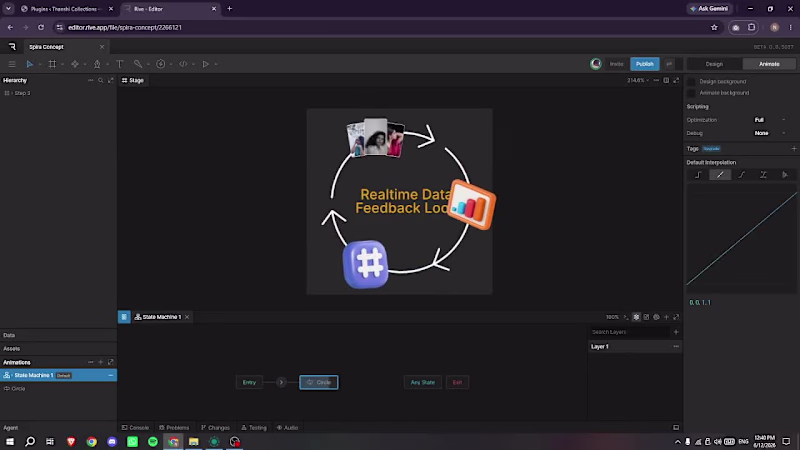Open stage zoom percentage dropdown
The width and height of the screenshot is (800, 450).
pos(638,81)
